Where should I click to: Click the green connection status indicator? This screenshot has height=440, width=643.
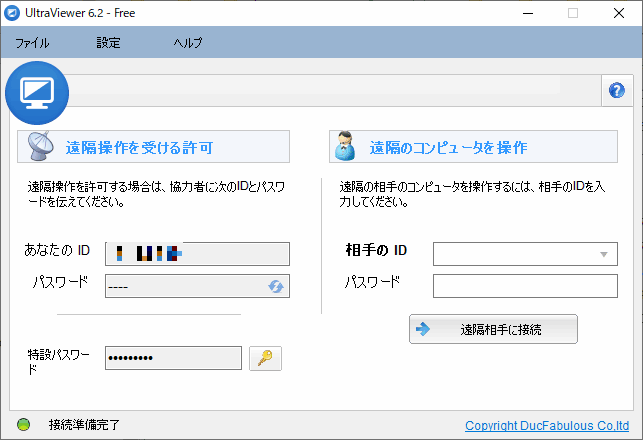tap(23, 424)
